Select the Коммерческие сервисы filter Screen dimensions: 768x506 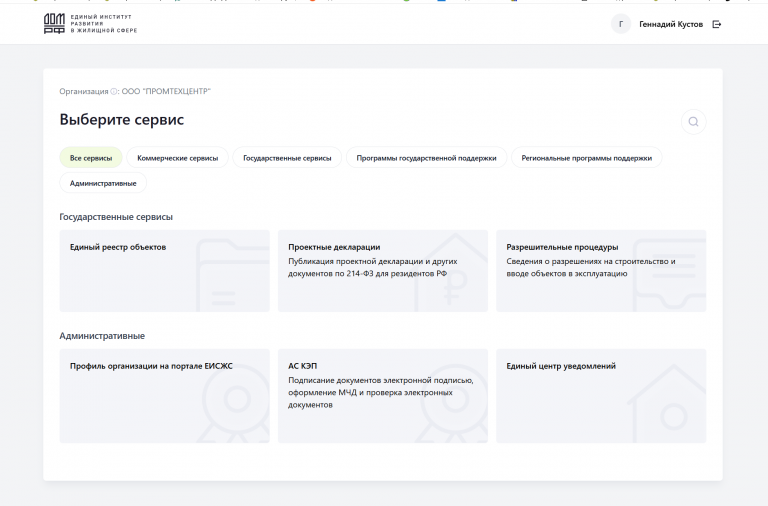pyautogui.click(x=177, y=158)
